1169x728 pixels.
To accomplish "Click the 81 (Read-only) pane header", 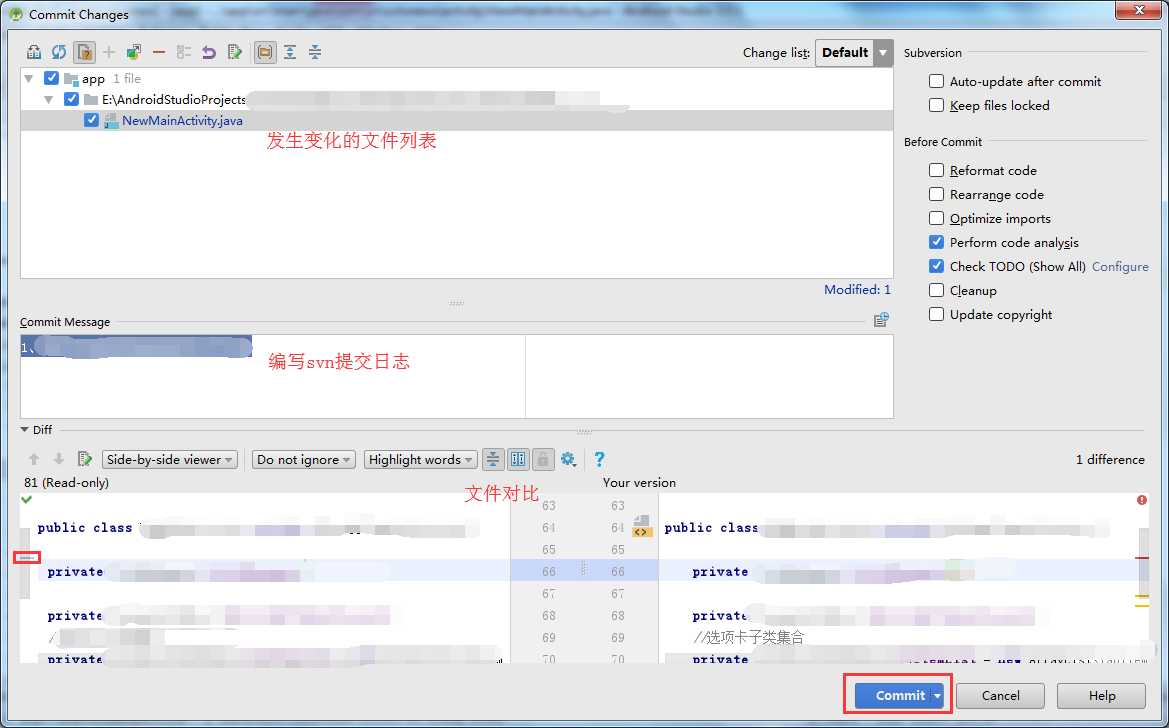I will (x=66, y=483).
